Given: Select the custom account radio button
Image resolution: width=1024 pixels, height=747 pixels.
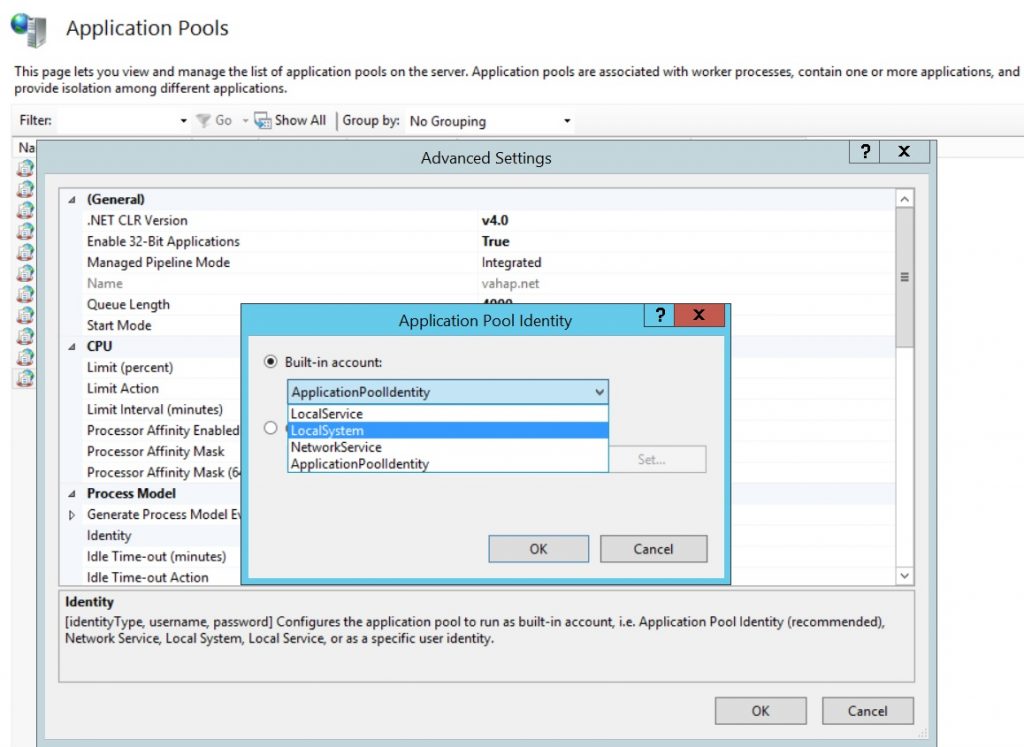Looking at the screenshot, I should tap(270, 428).
